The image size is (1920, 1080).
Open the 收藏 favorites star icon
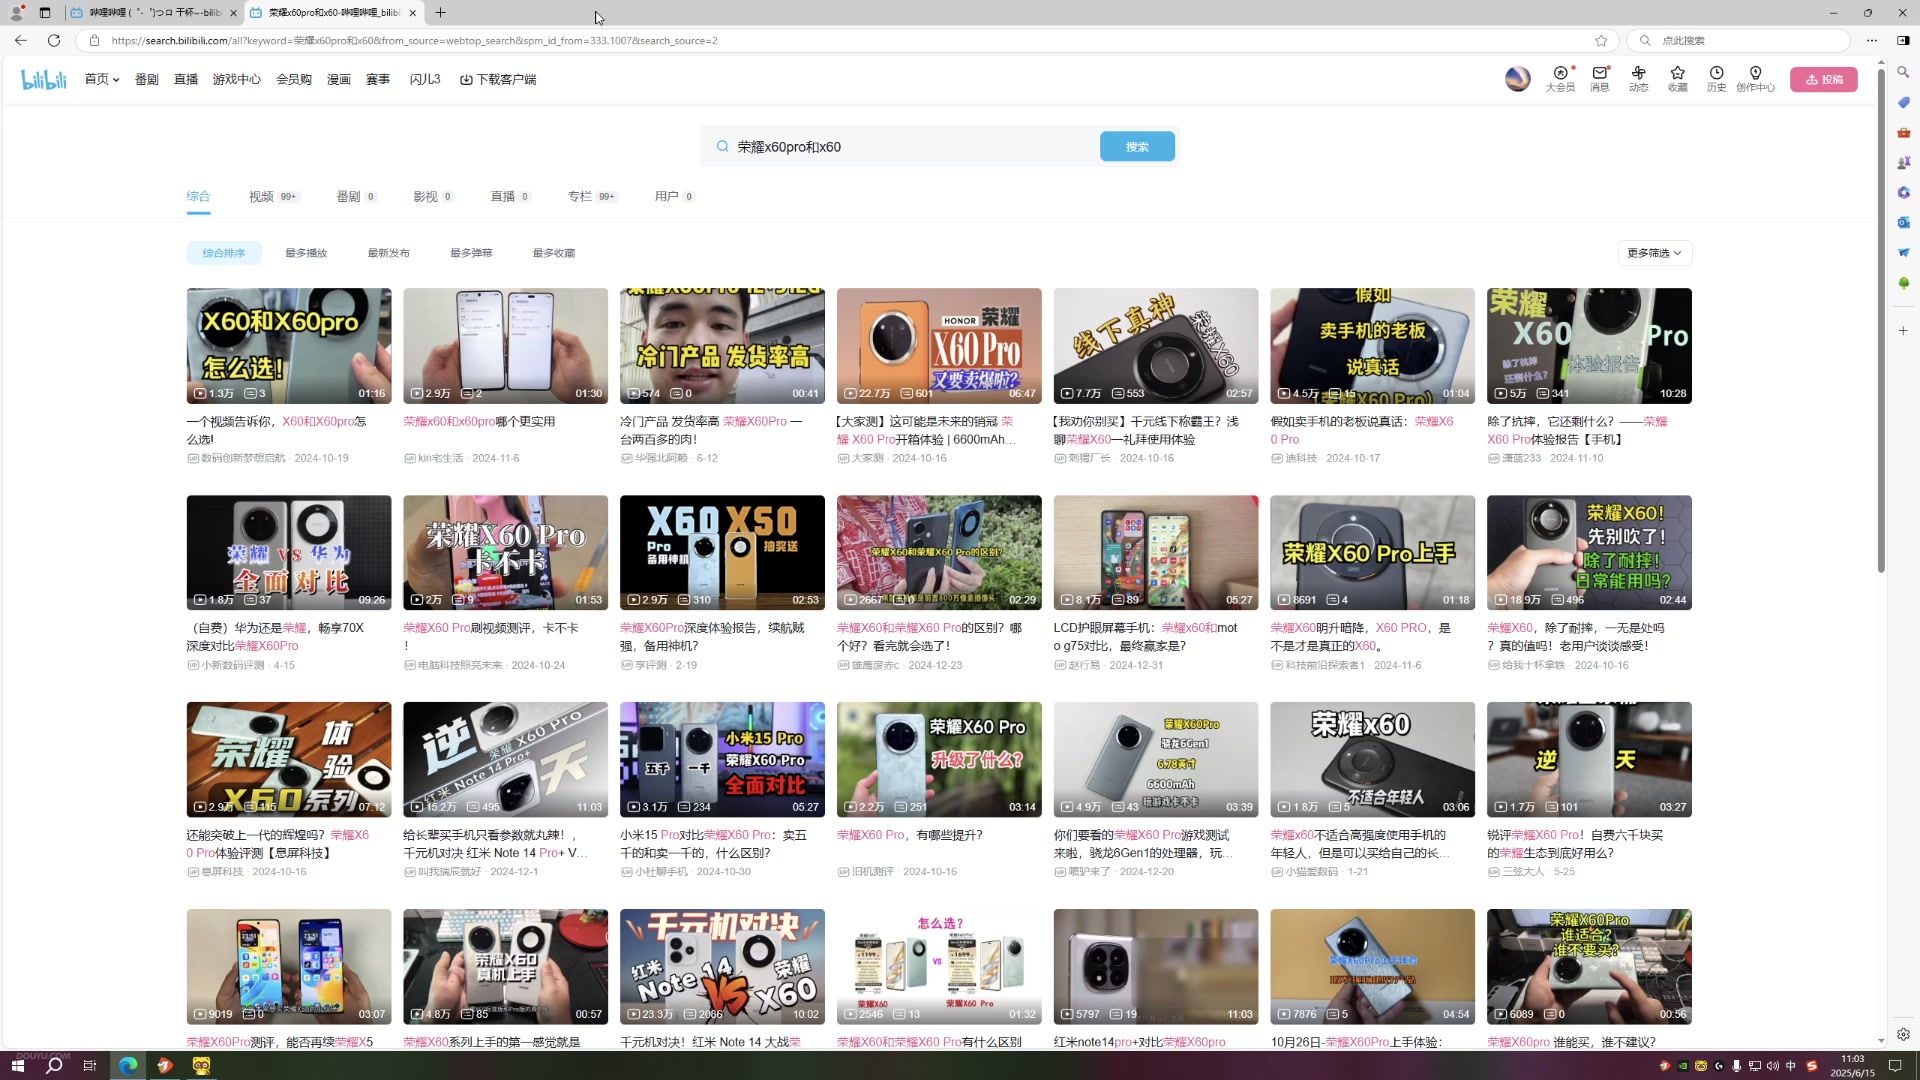1677,74
